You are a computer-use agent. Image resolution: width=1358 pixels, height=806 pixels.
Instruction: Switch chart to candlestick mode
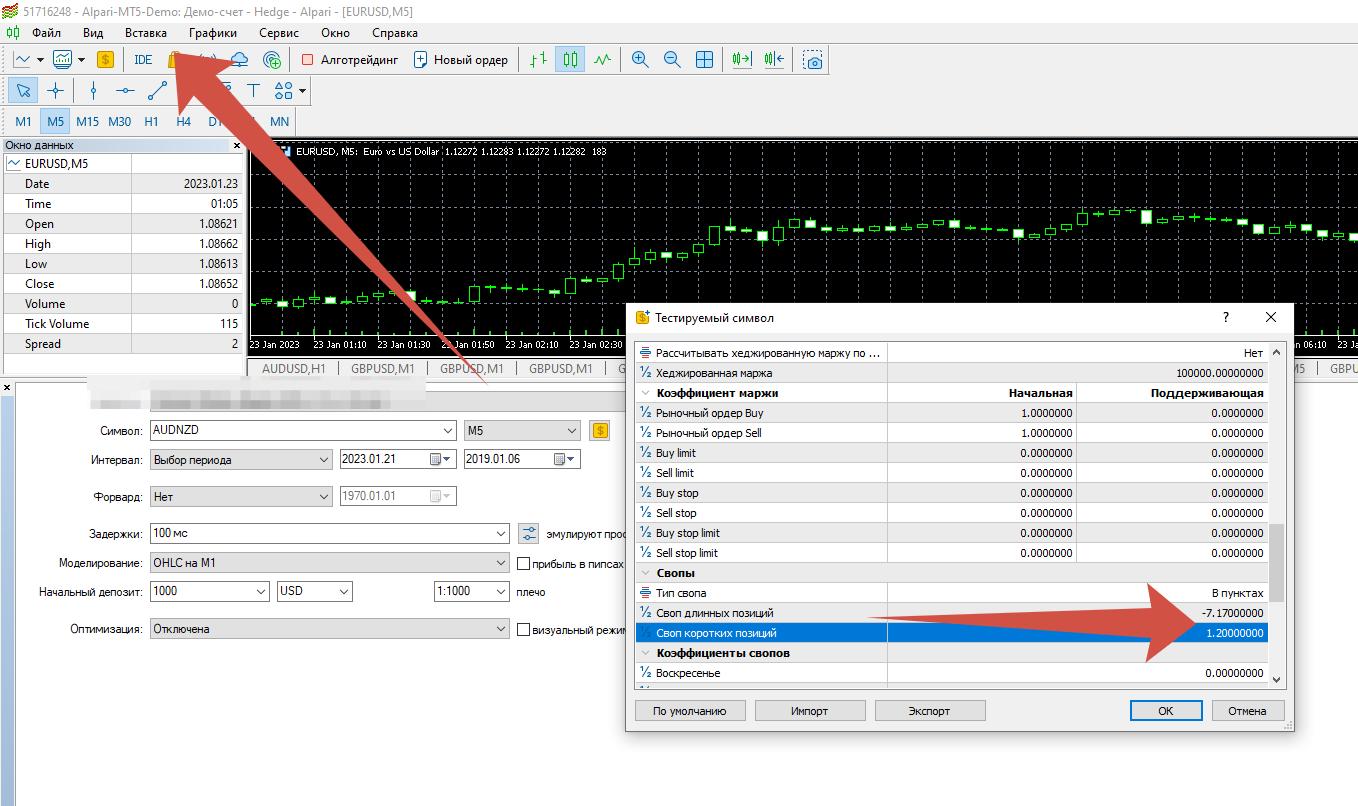click(x=570, y=60)
